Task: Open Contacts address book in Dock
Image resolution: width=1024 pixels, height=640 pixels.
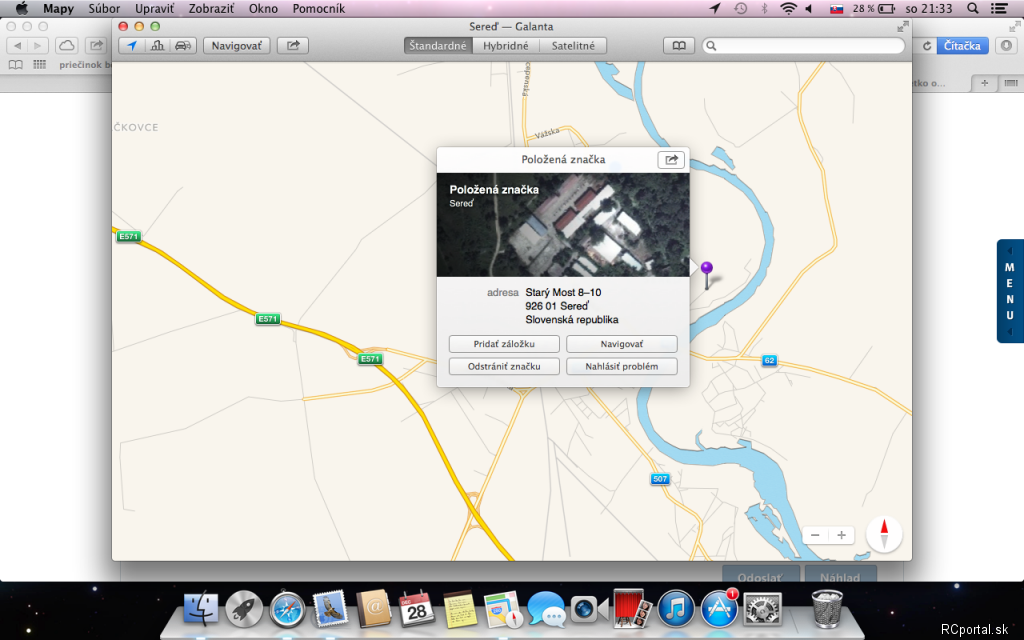Action: [x=374, y=609]
